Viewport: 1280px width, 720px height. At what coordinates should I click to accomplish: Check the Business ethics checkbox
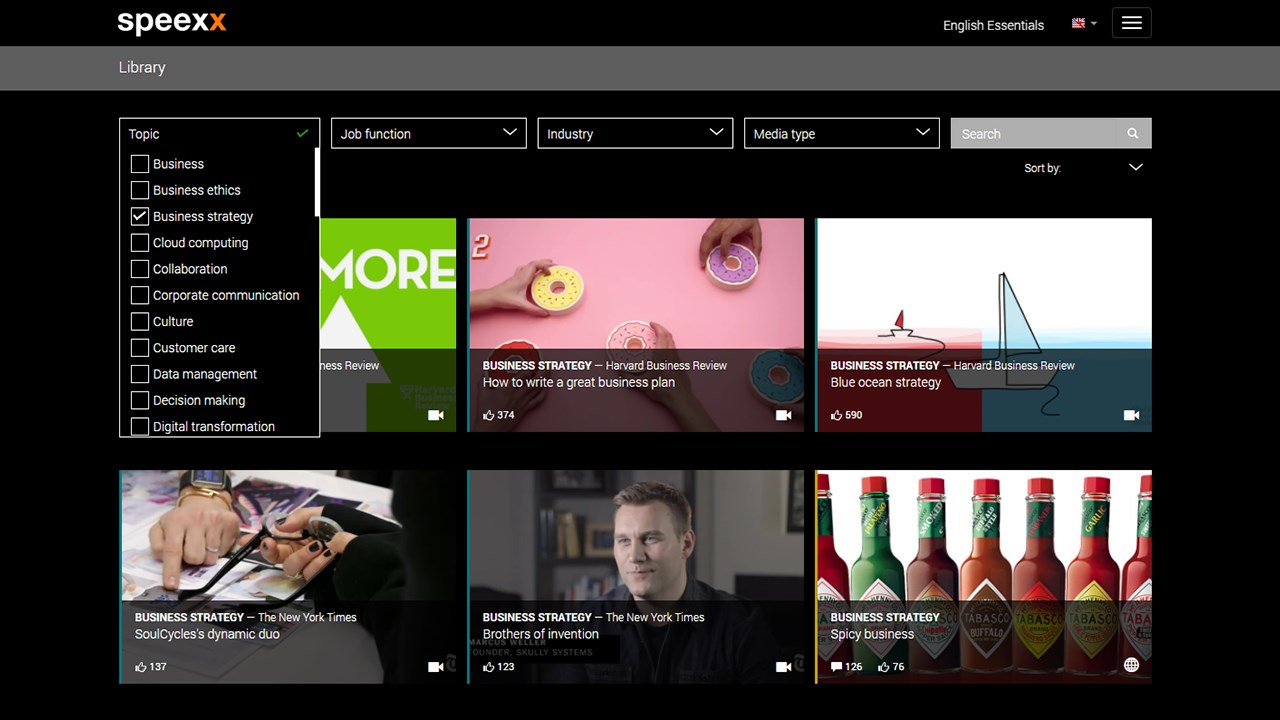(x=140, y=190)
